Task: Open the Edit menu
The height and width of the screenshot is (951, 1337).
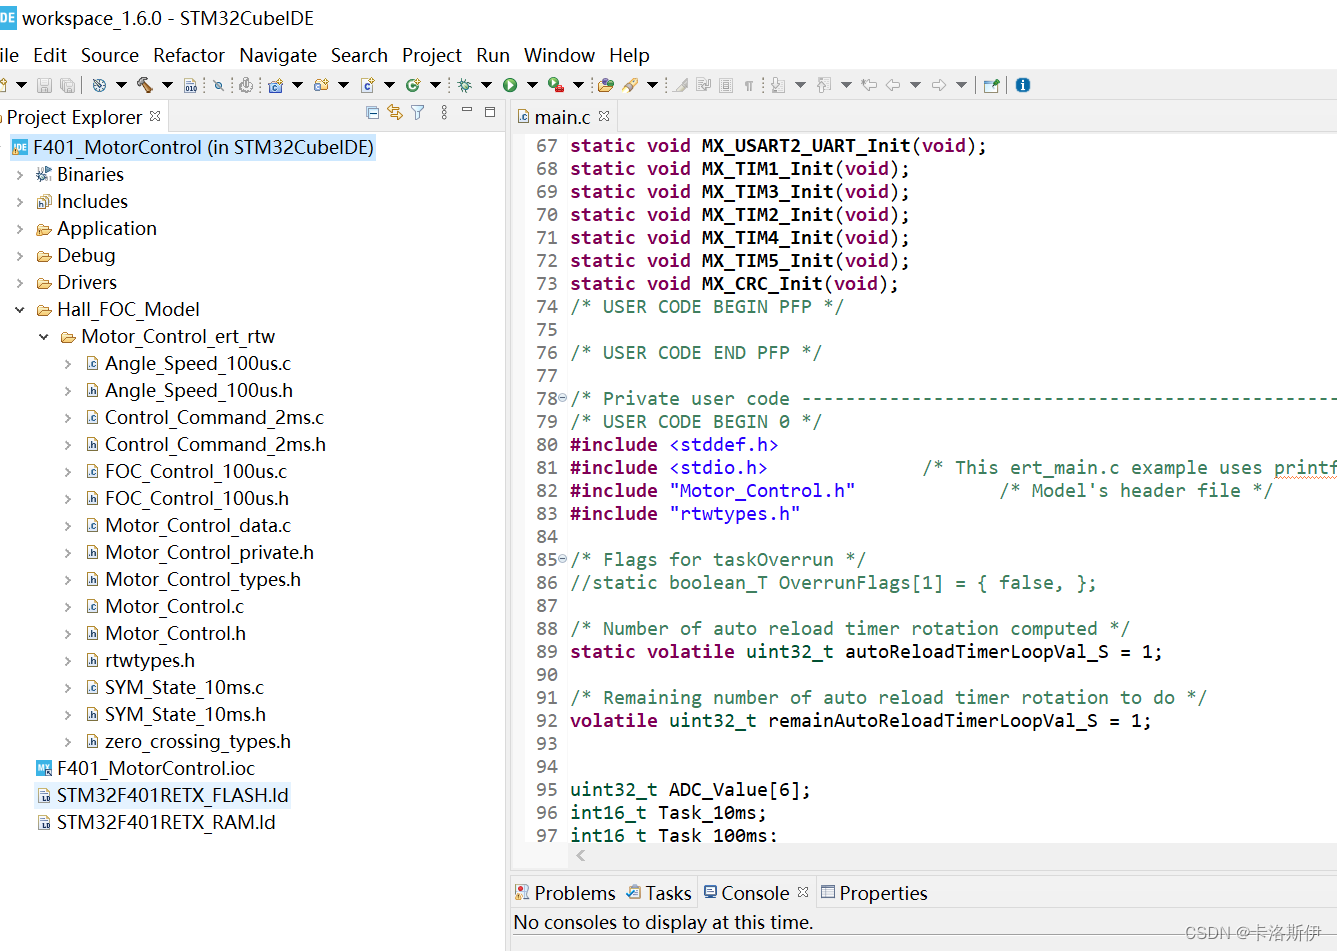Action: 50,55
